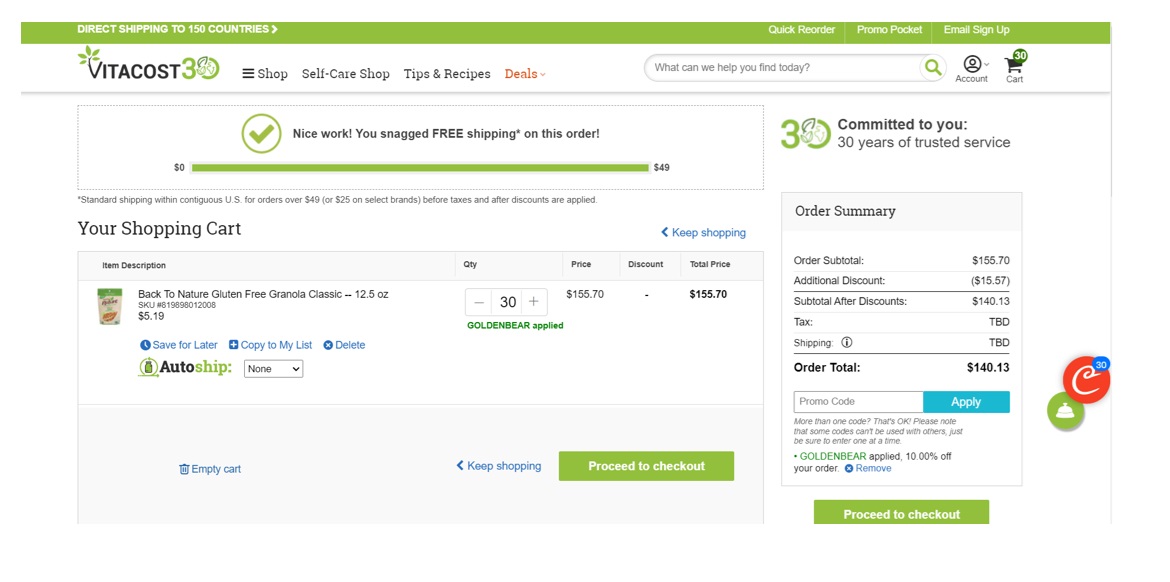Viewport: 1170px width, 582px height.
Task: Click Order Total amount $140.13
Action: pyautogui.click(x=988, y=368)
